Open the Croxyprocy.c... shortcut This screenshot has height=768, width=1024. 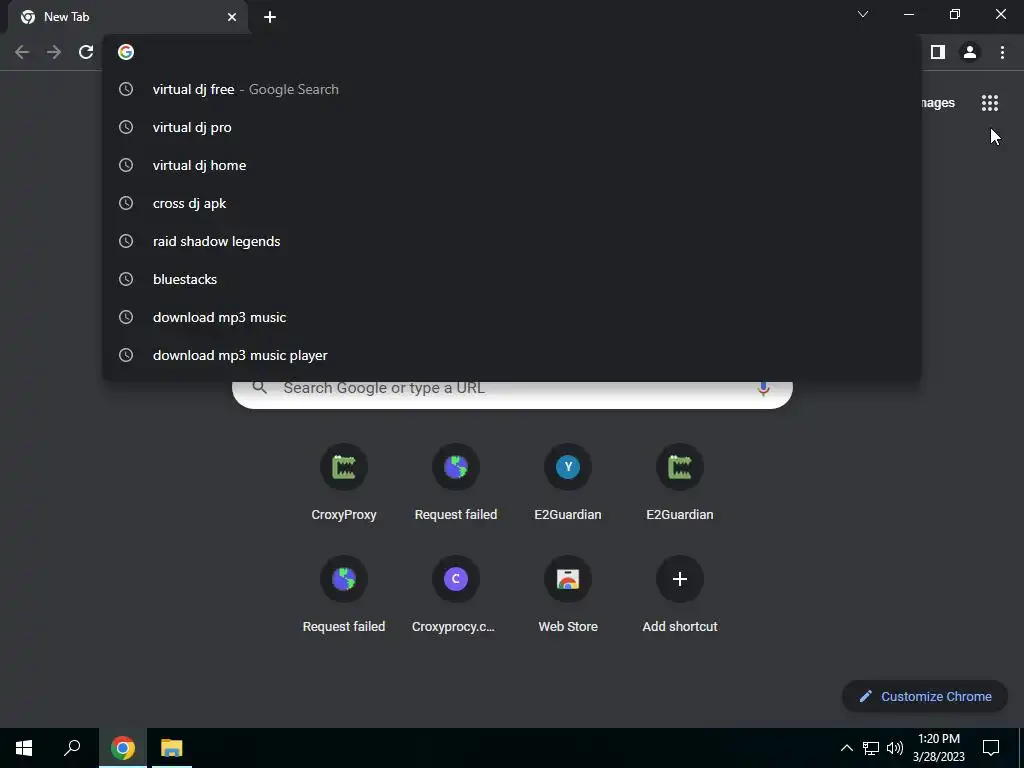point(455,596)
